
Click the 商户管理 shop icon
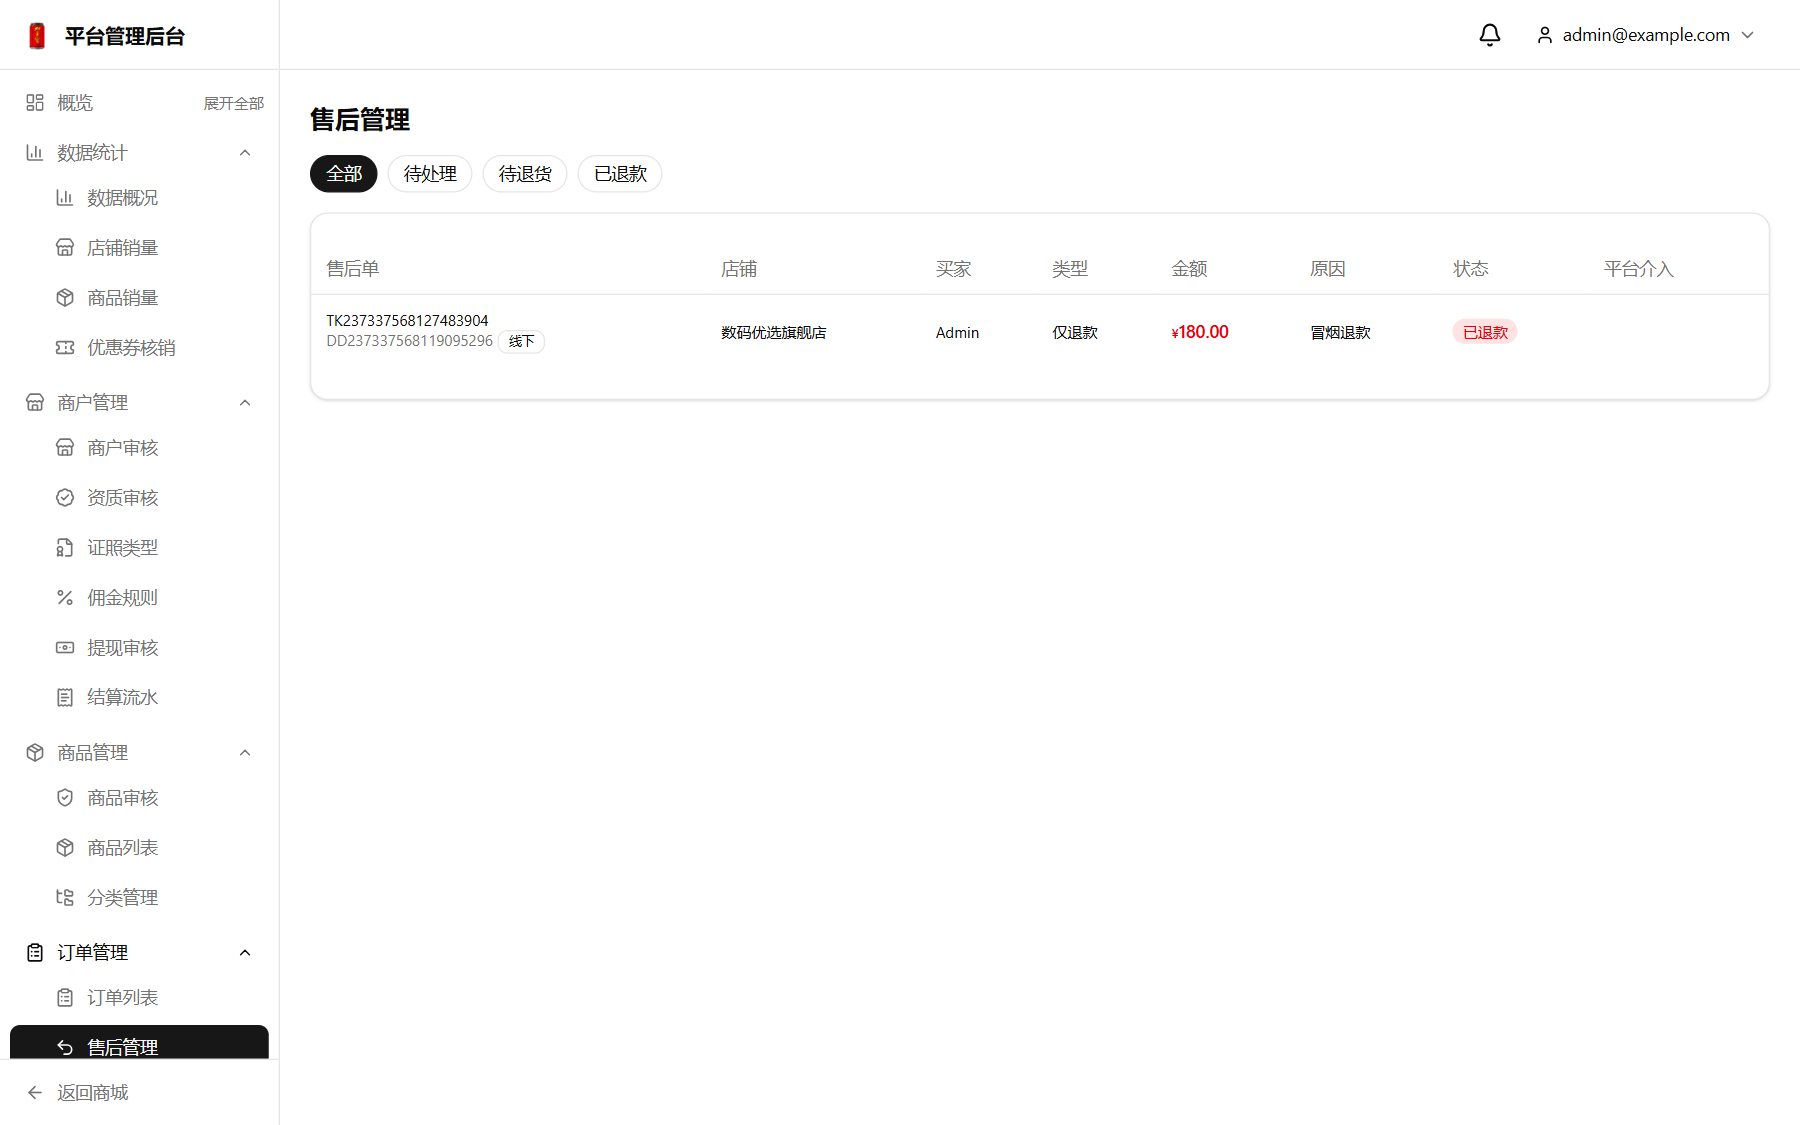tap(35, 403)
